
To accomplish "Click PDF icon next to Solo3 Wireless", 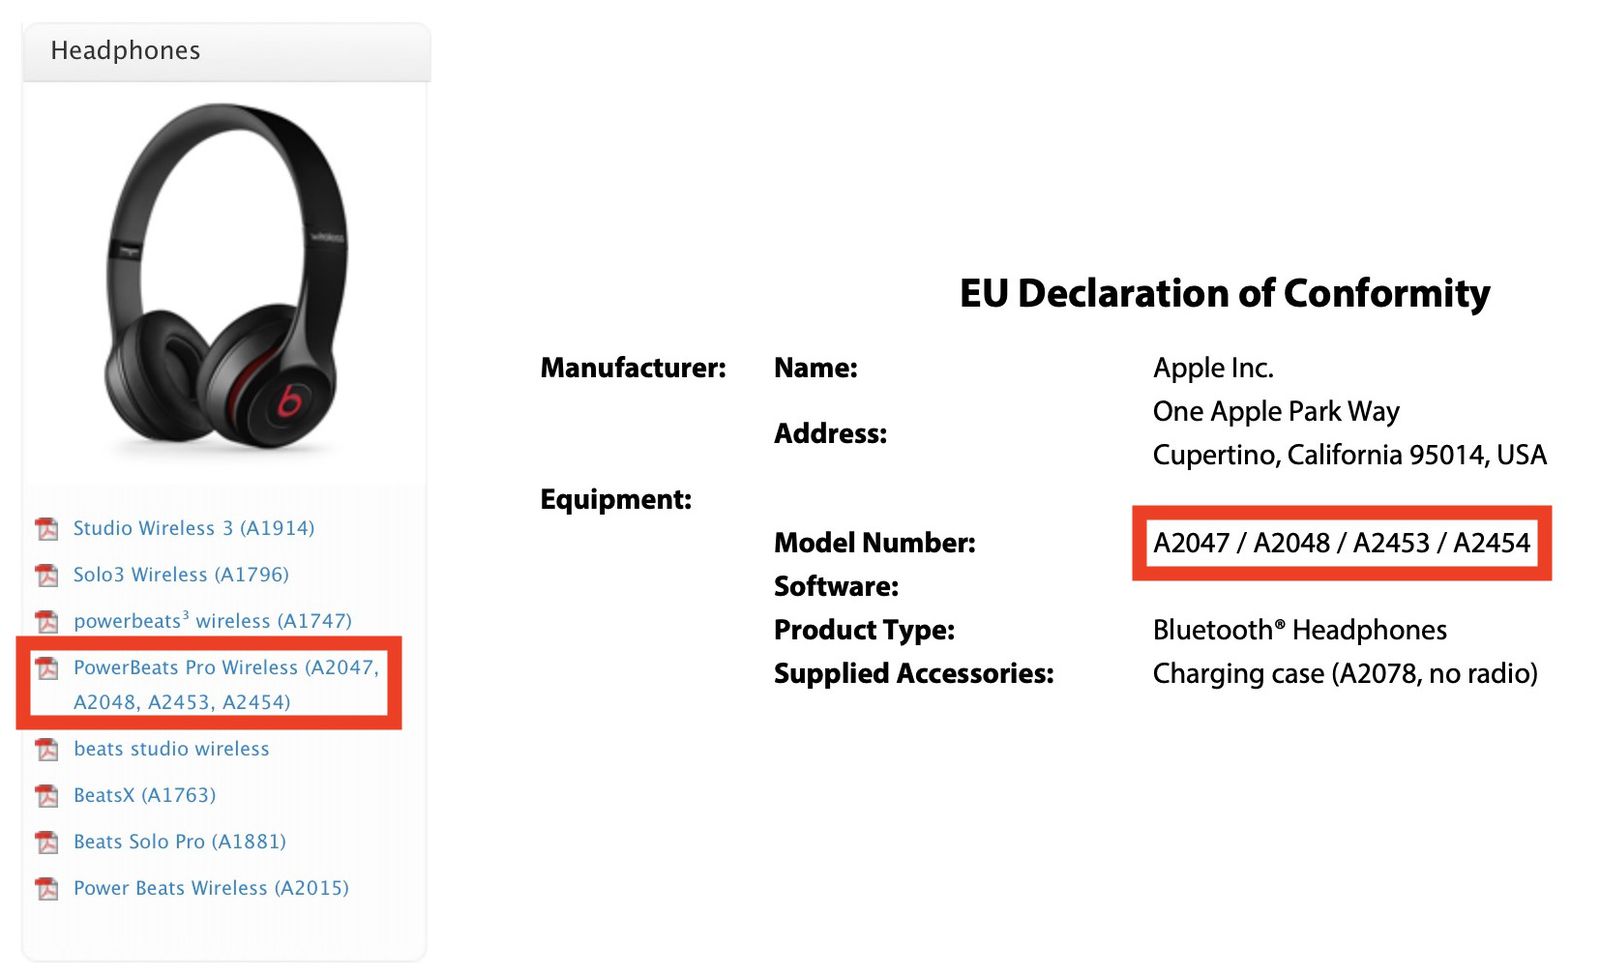I will (x=47, y=575).
